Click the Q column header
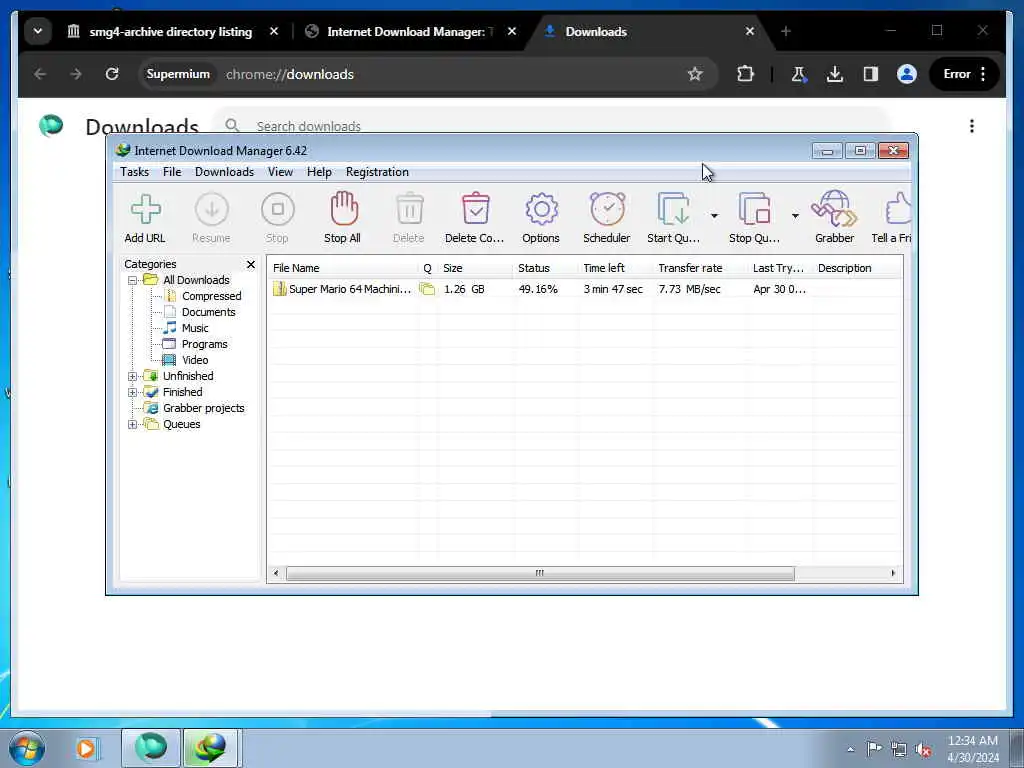 (x=428, y=268)
